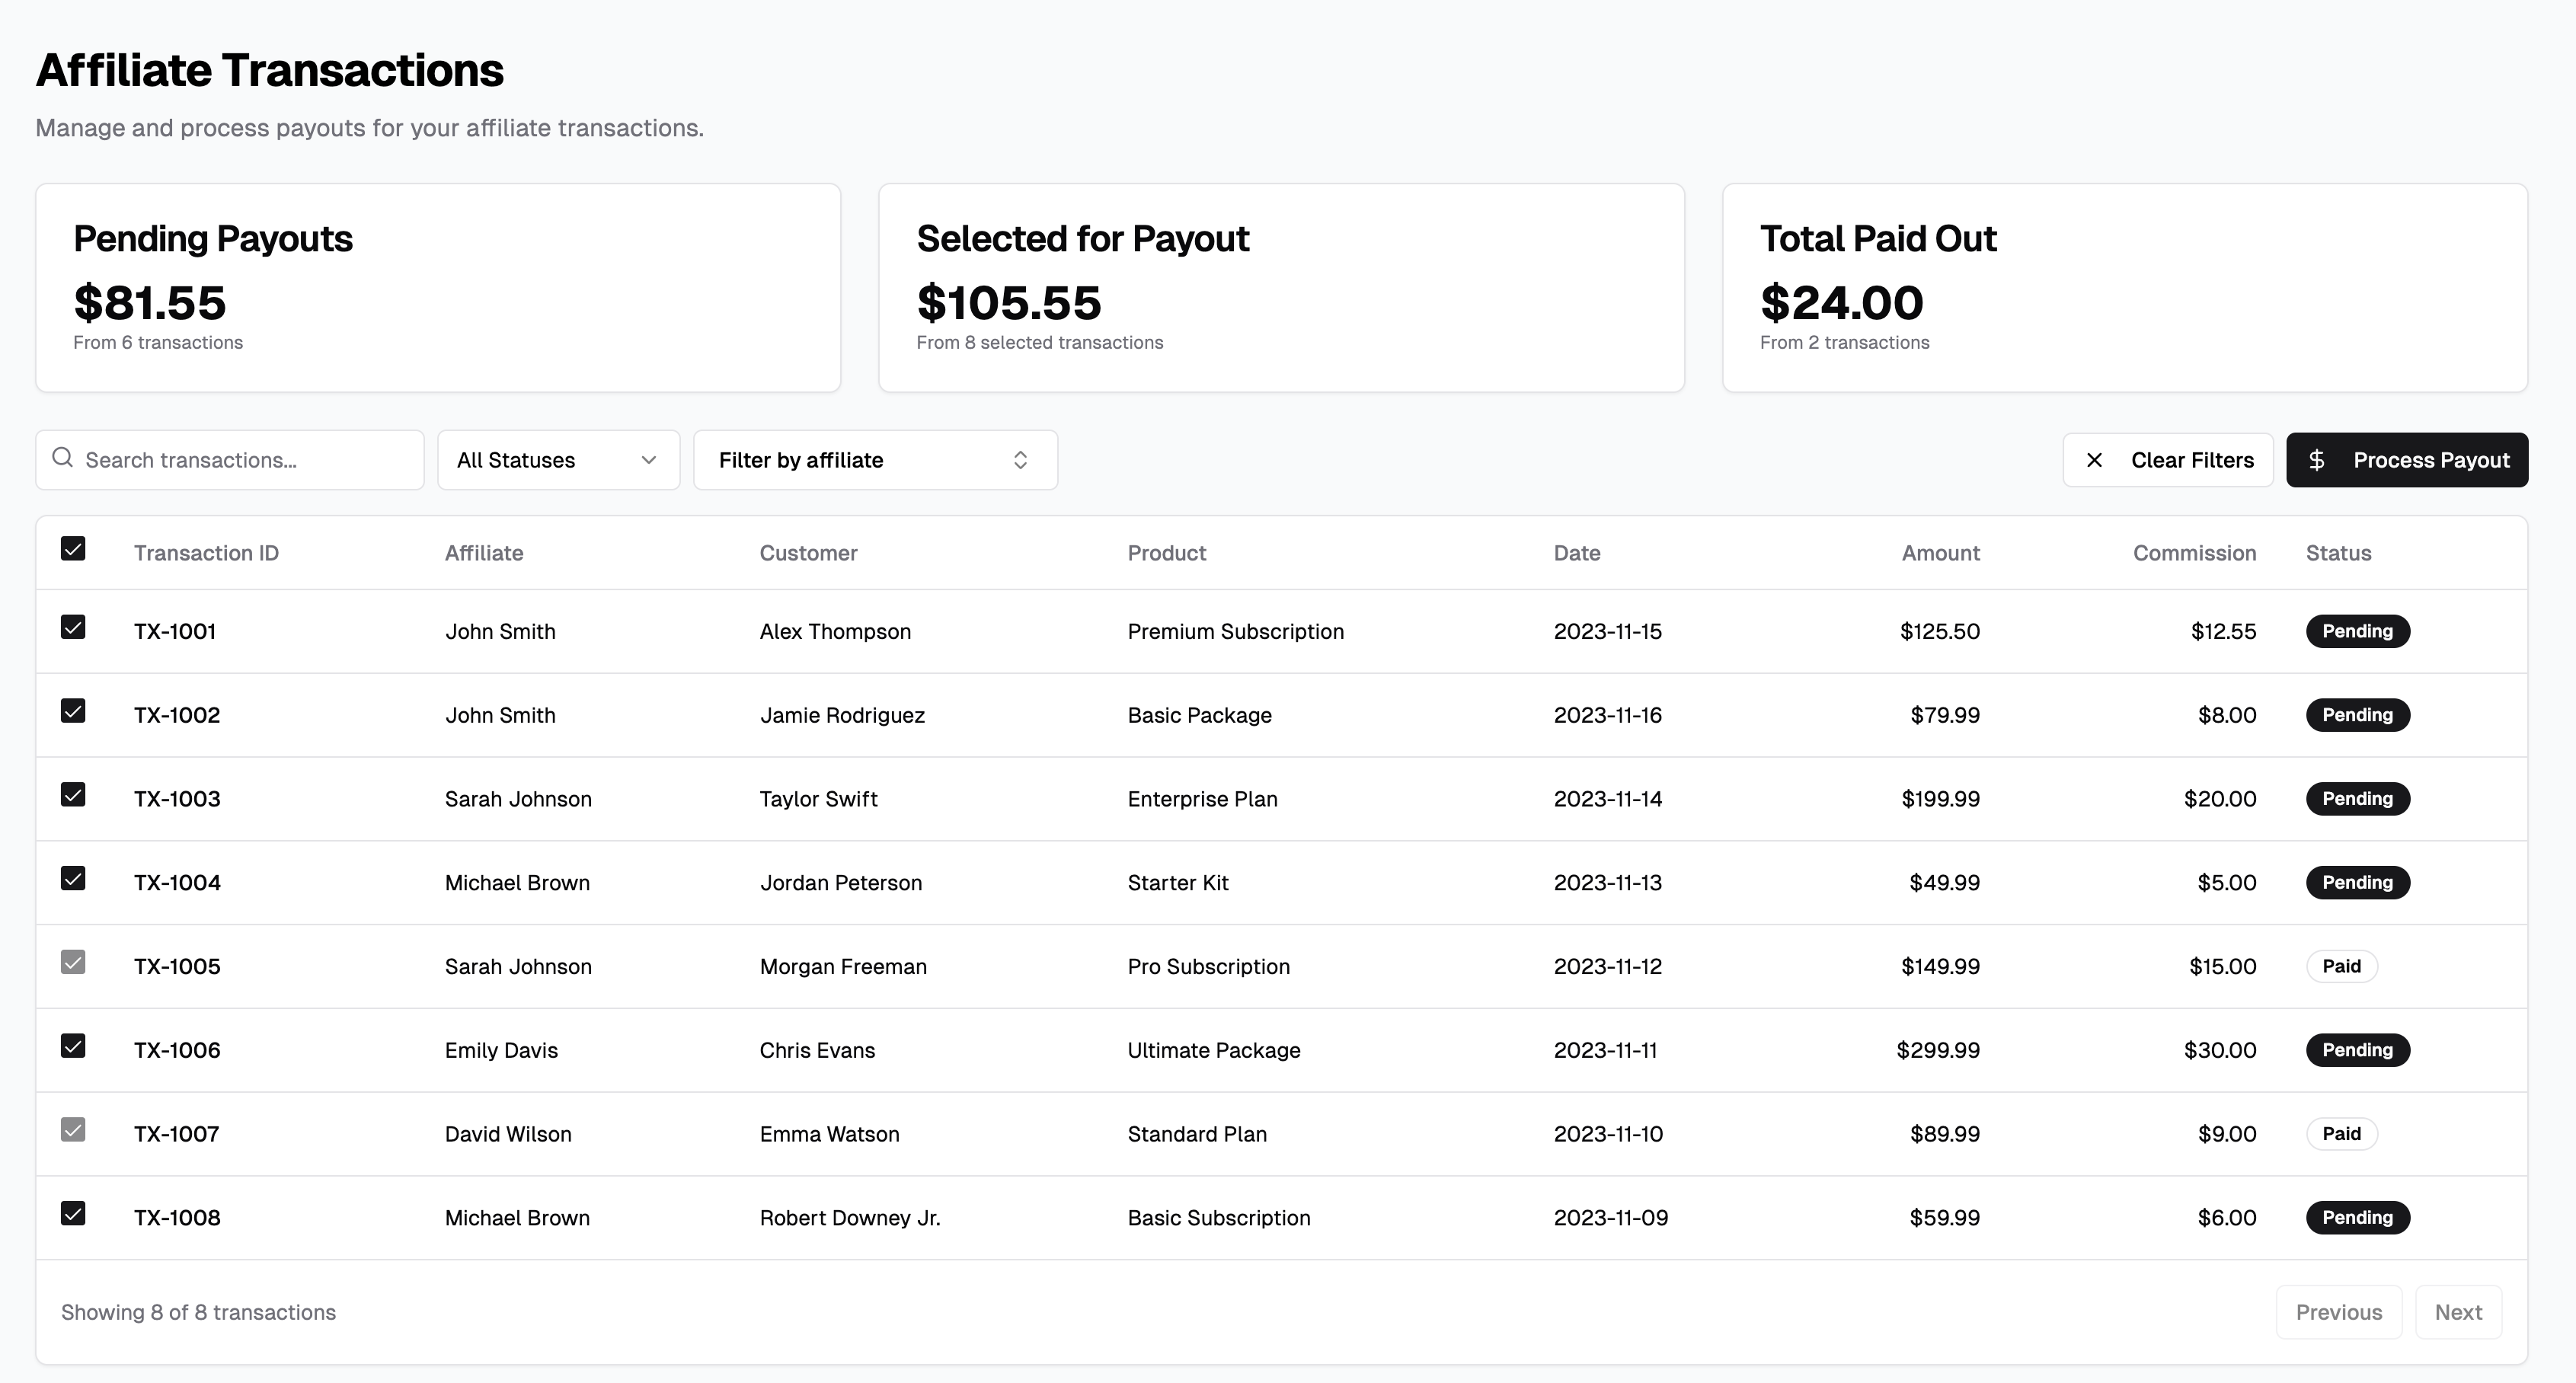The width and height of the screenshot is (2576, 1383).
Task: Focus the Search transactions input field
Action: coord(230,460)
